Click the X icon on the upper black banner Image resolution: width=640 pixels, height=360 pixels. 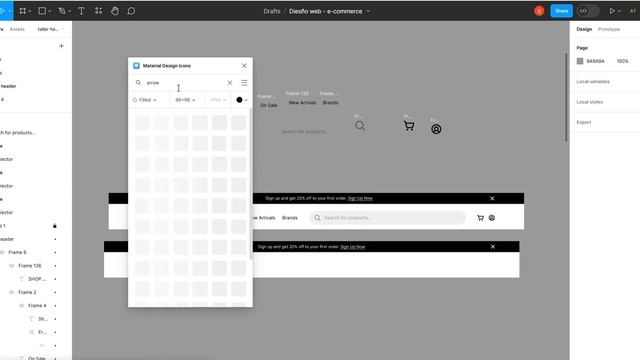[x=492, y=198]
